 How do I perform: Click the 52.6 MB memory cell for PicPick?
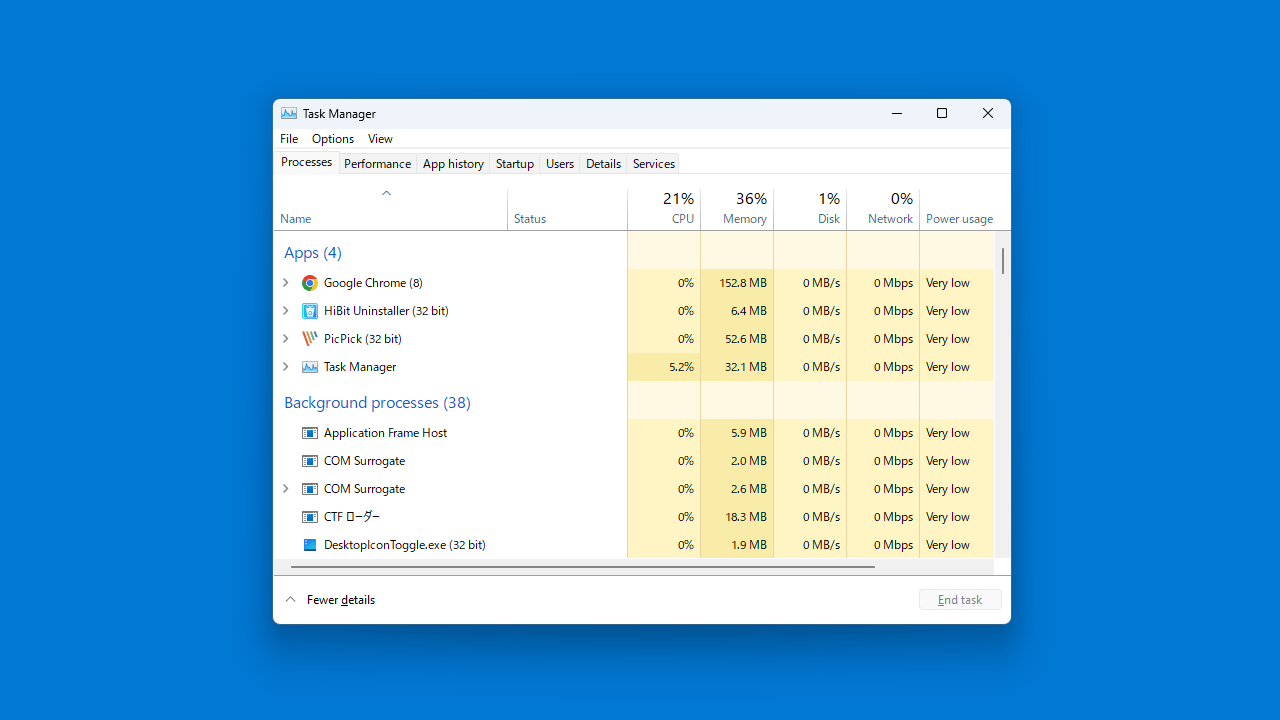point(737,339)
